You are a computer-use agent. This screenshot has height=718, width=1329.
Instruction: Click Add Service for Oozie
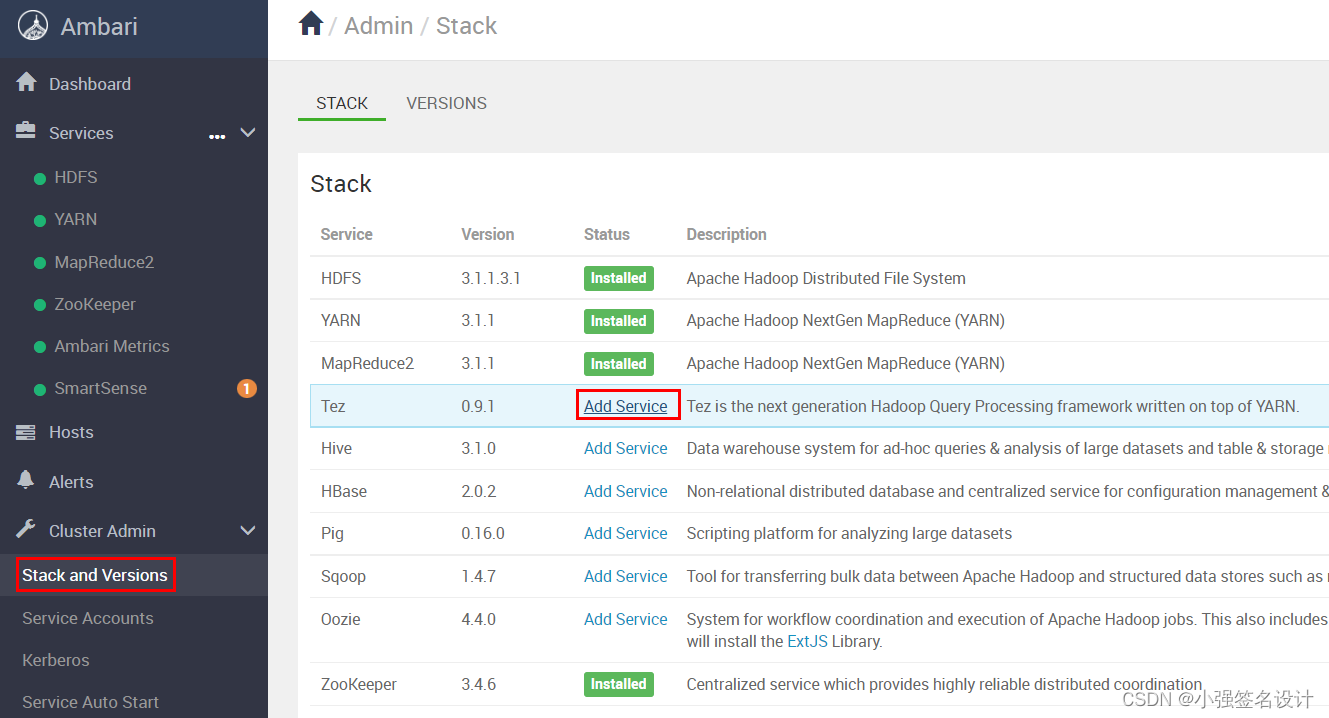point(626,619)
